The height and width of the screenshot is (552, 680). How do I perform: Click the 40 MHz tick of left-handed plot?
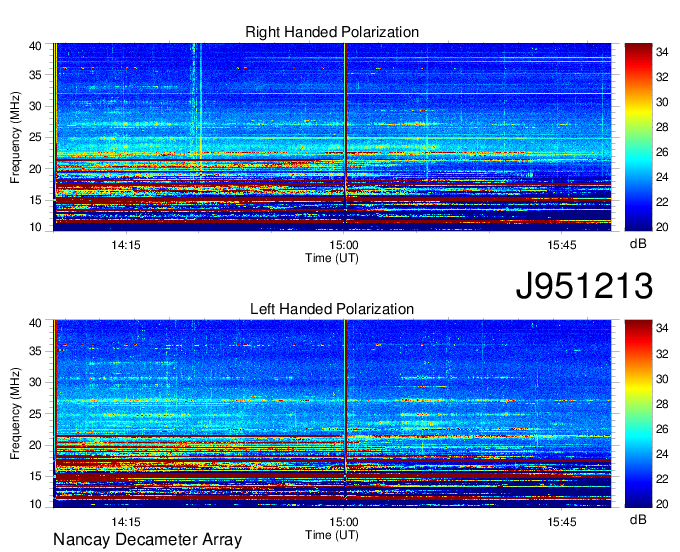pos(36,323)
